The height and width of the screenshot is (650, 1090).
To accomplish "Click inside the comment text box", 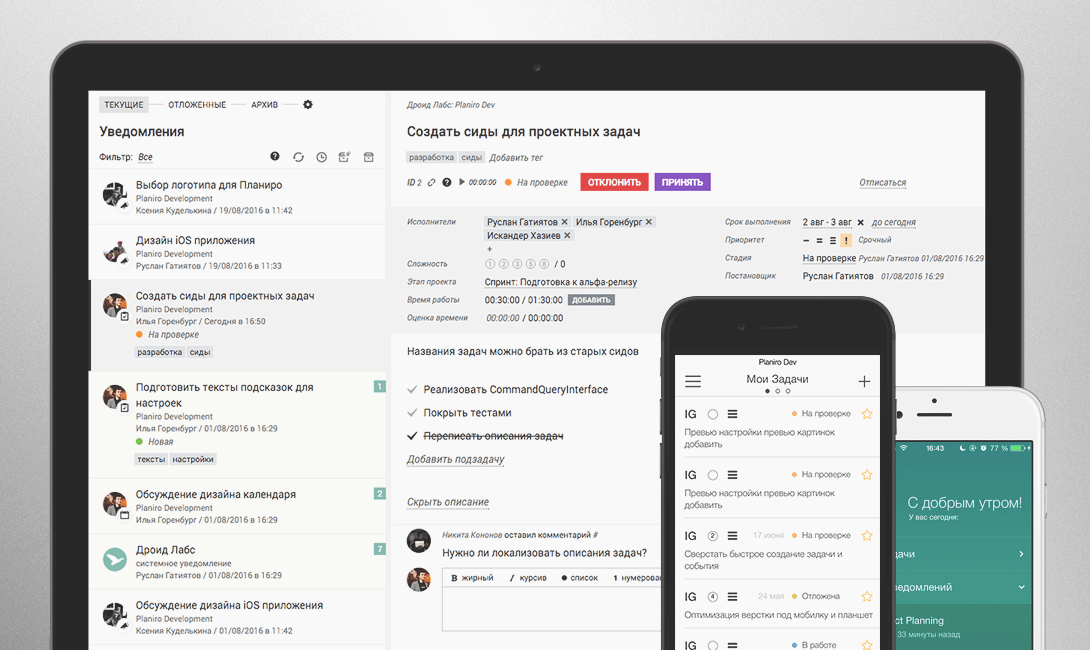I will (x=553, y=609).
